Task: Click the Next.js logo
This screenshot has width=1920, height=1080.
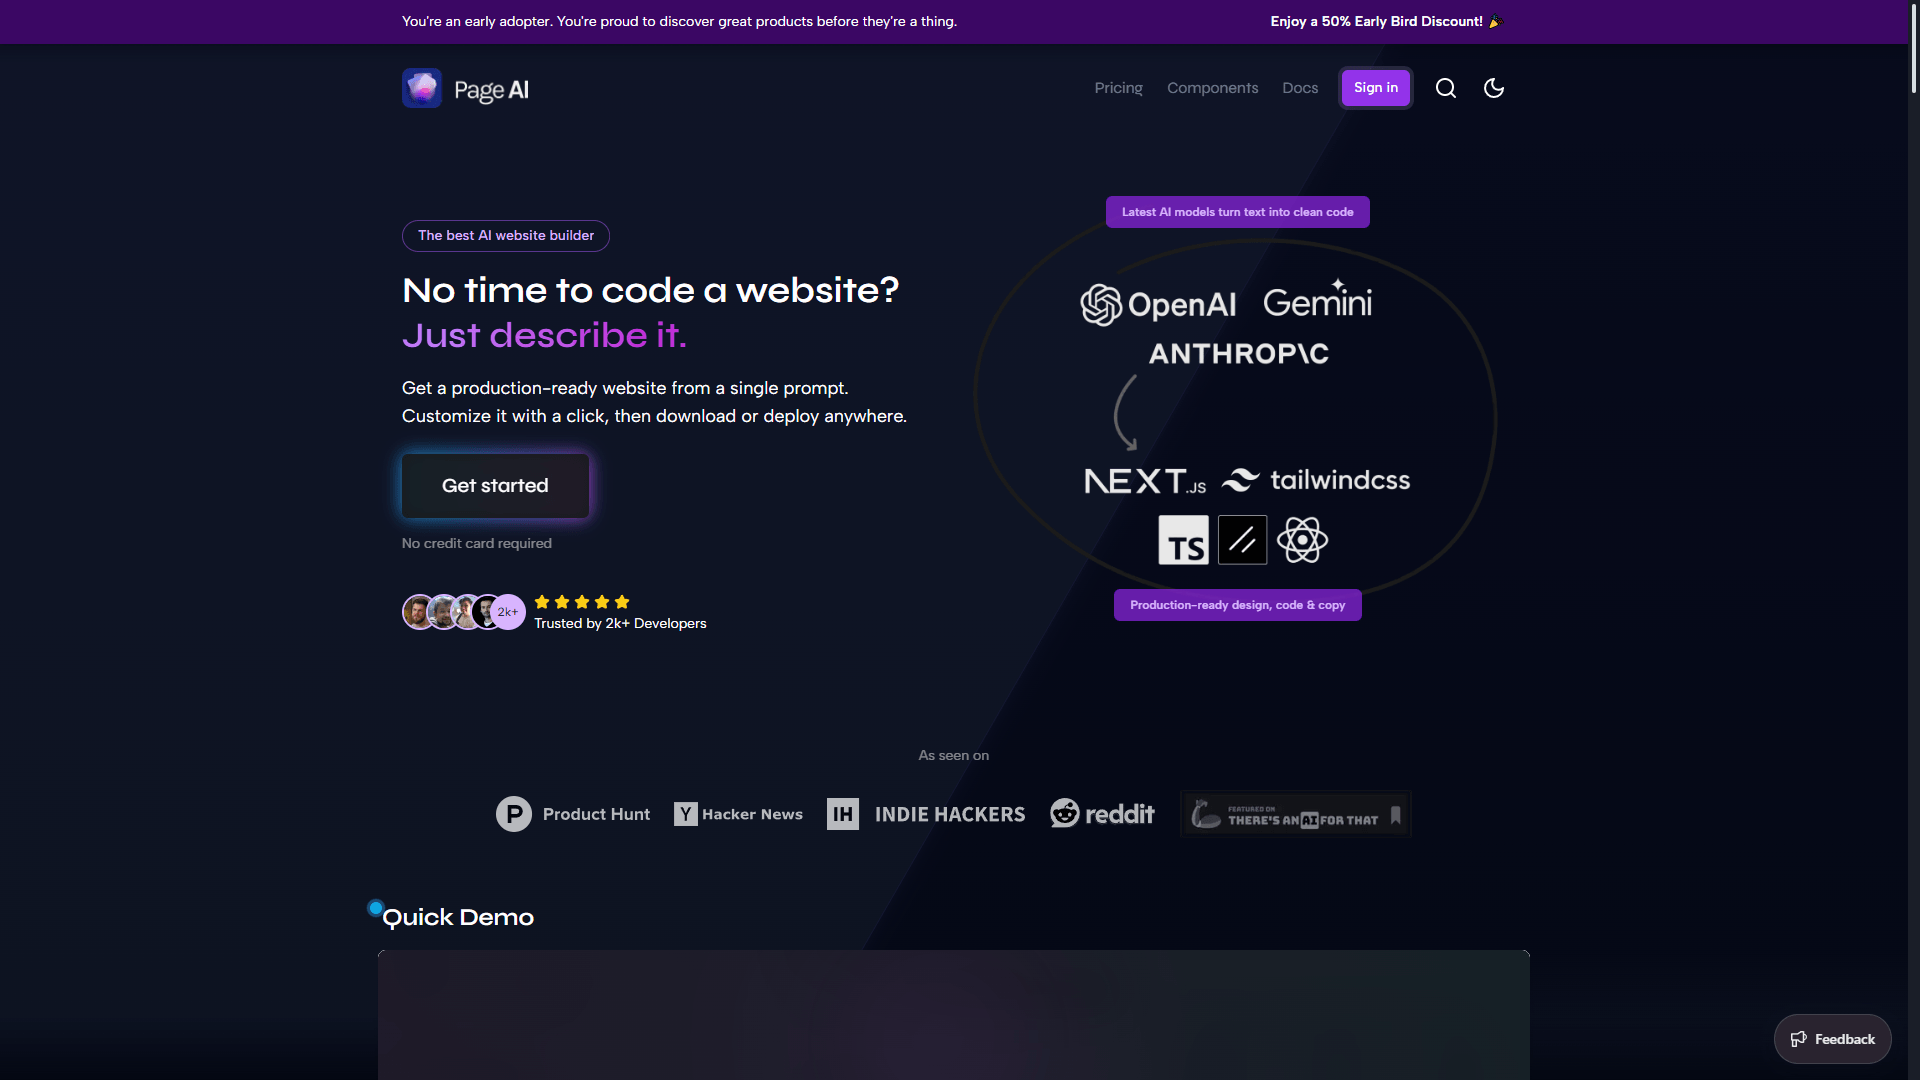Action: click(1145, 482)
